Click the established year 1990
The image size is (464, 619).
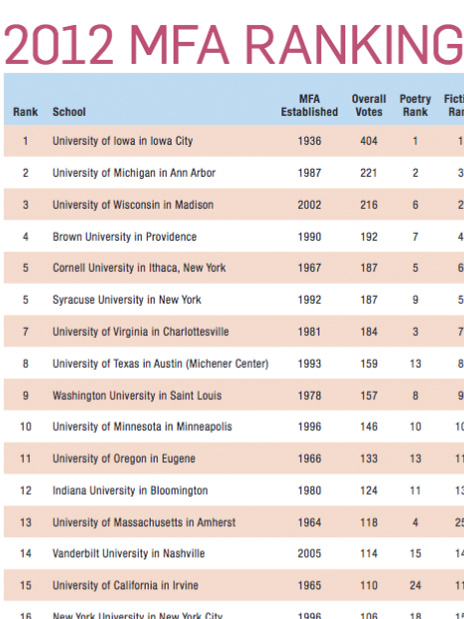[x=309, y=237]
